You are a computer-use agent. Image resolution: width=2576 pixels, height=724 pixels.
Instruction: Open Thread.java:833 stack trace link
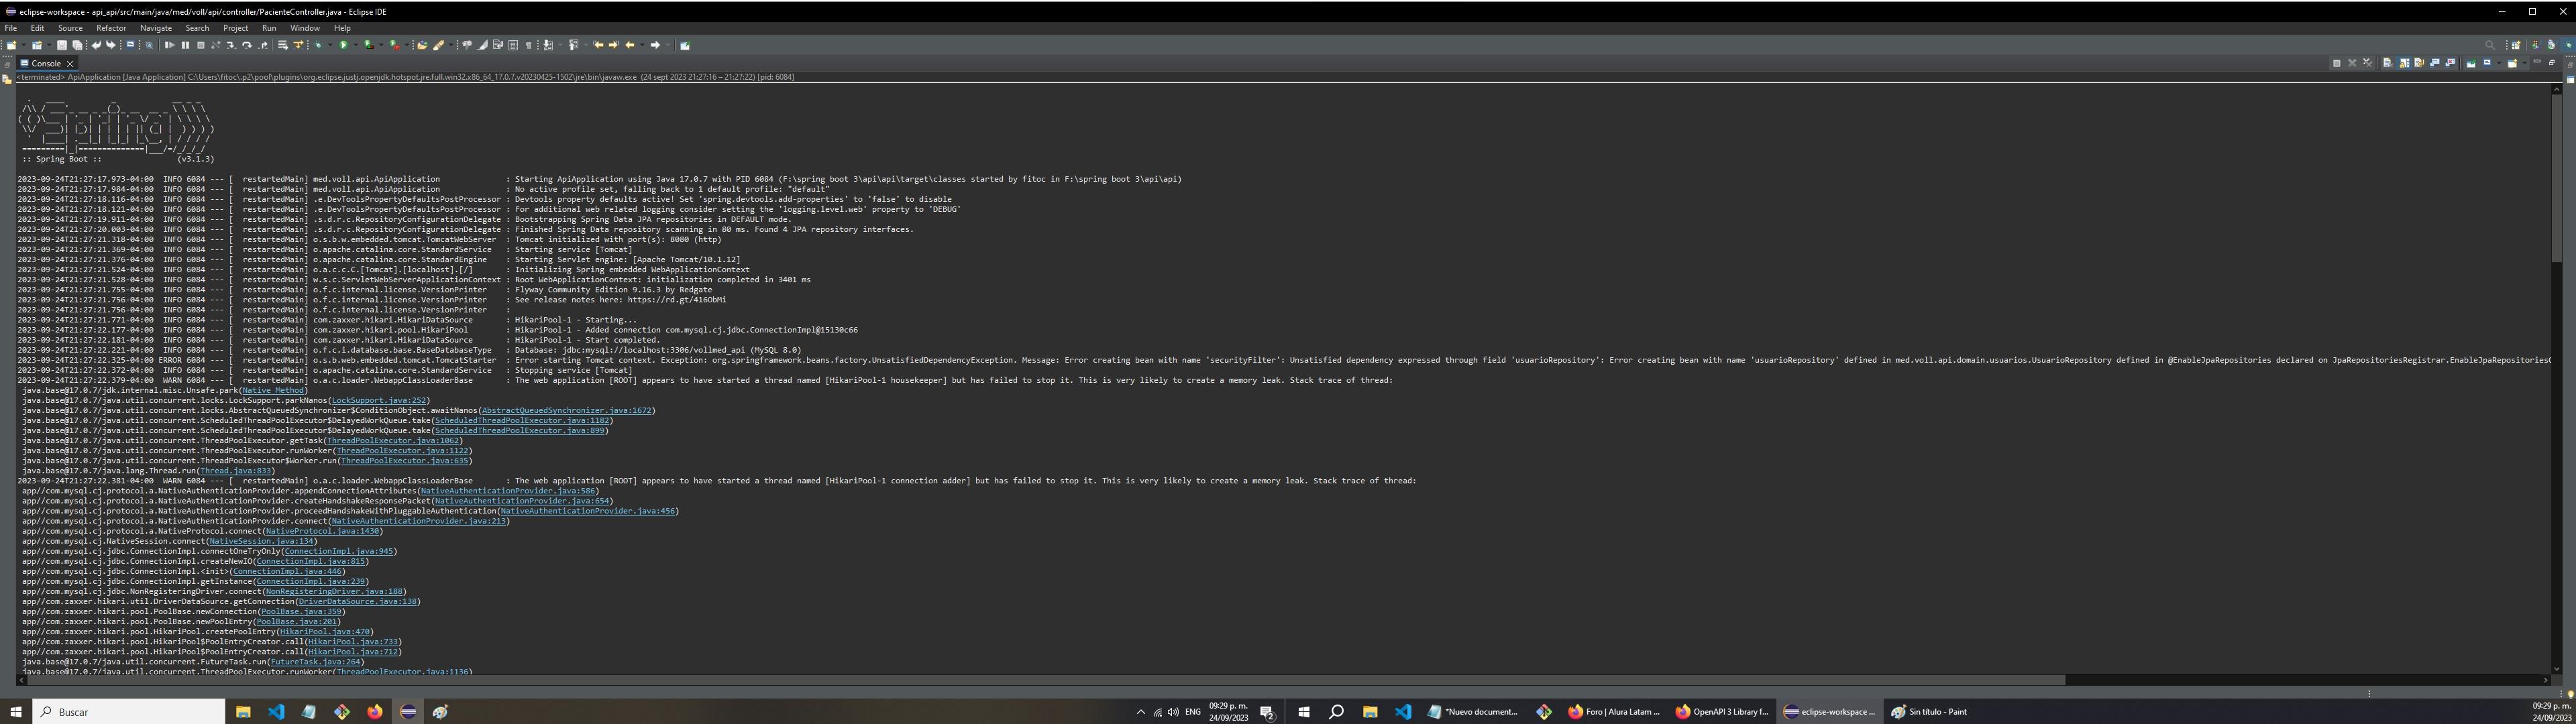pos(235,471)
